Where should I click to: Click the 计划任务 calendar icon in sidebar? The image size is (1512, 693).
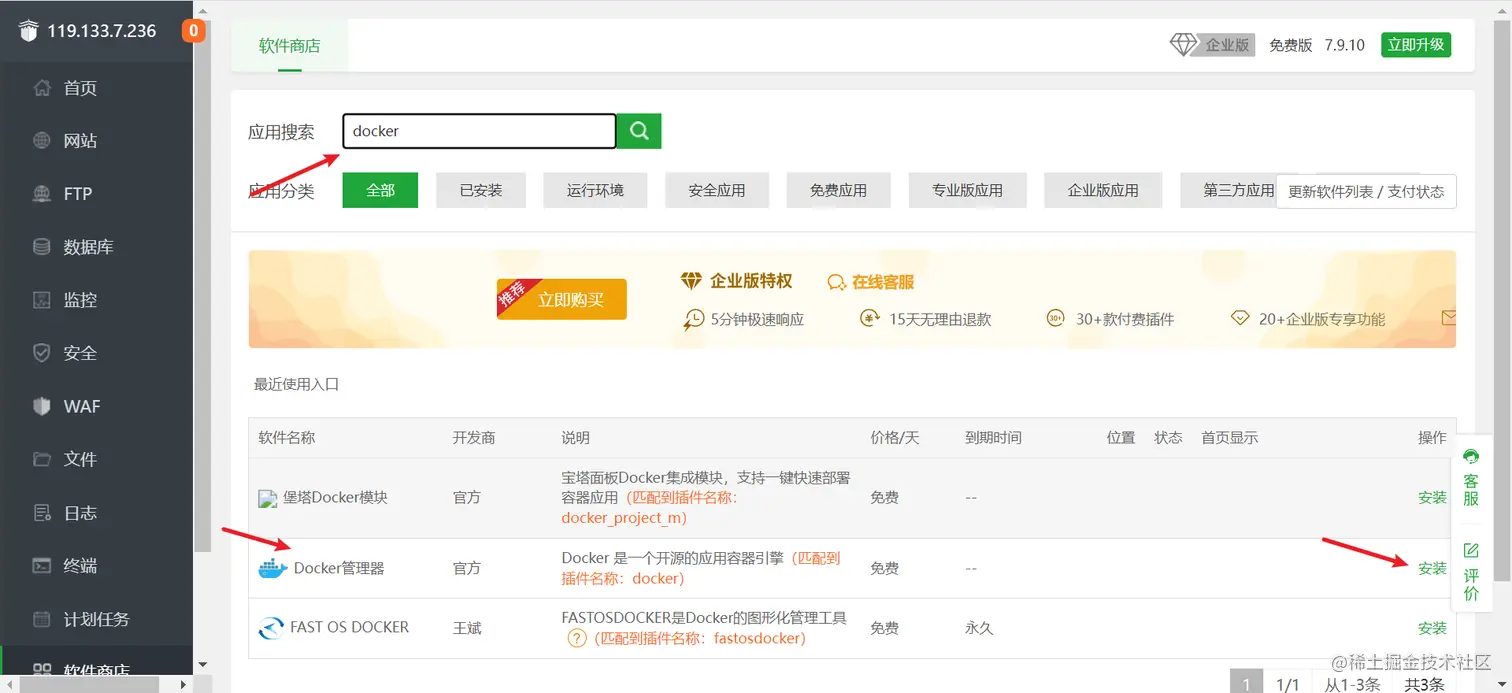pyautogui.click(x=42, y=619)
